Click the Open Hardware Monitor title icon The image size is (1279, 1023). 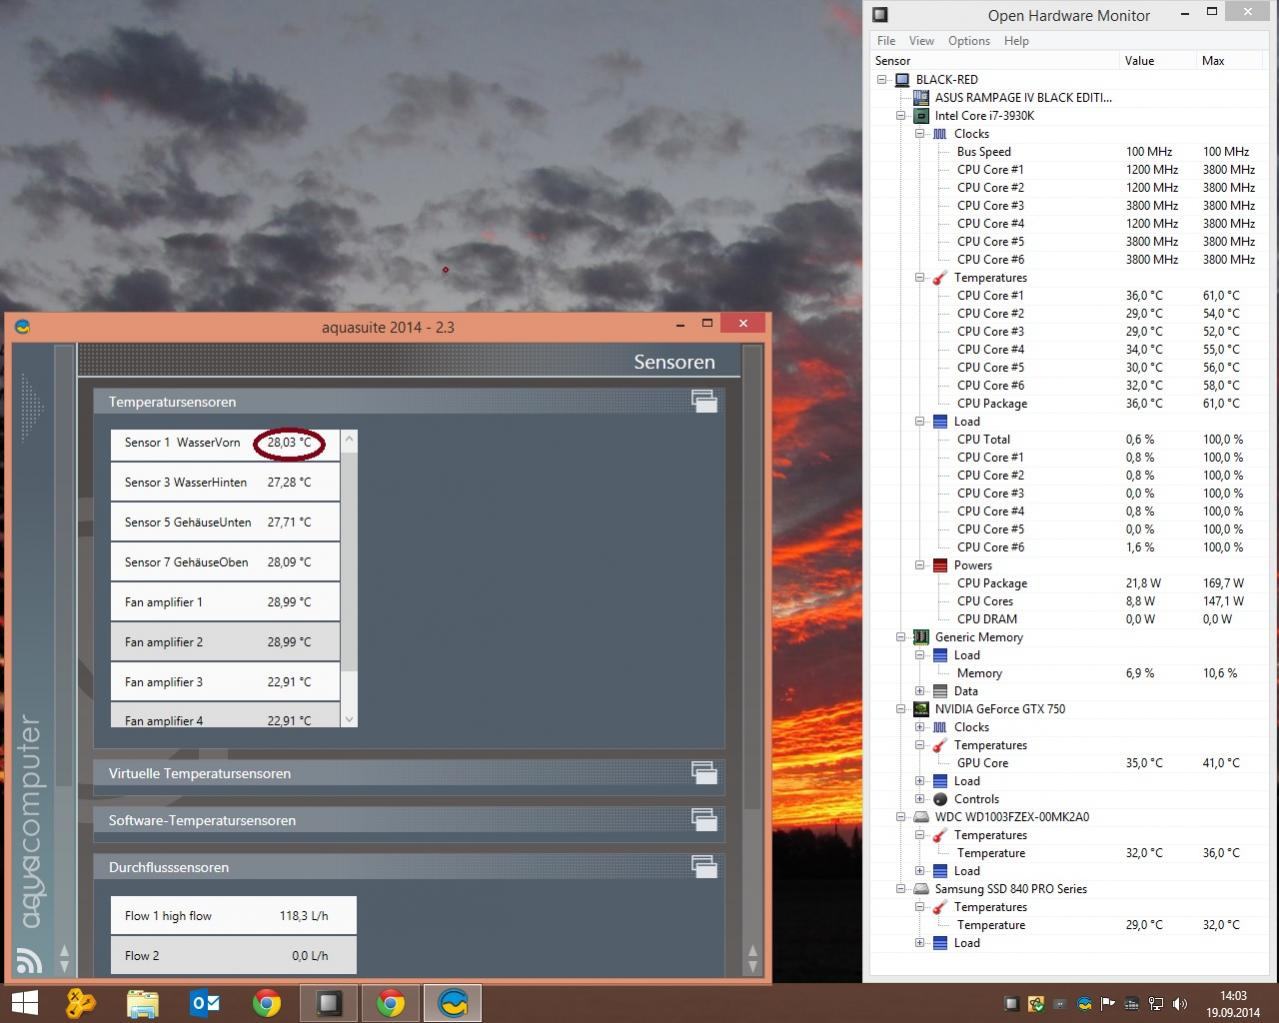(880, 15)
